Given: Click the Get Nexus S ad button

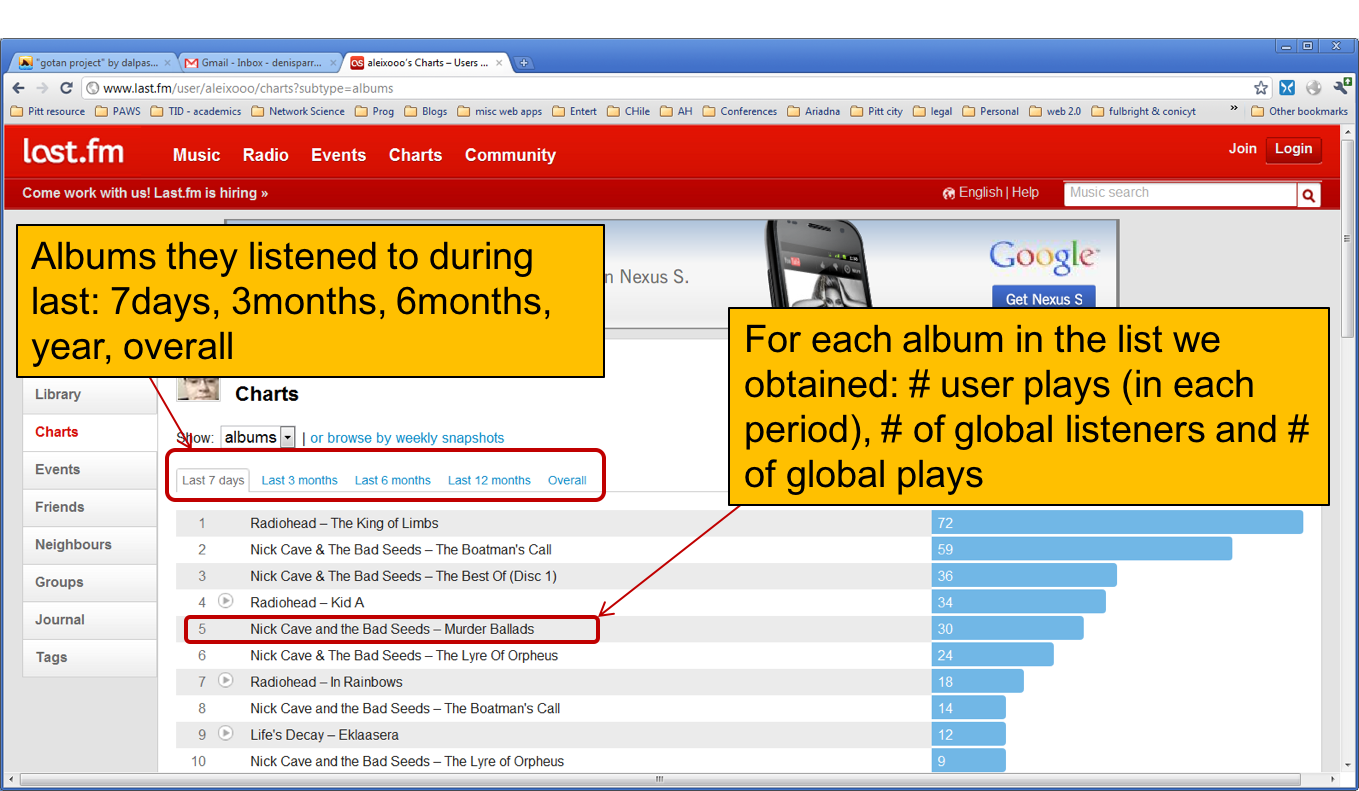Looking at the screenshot, I should pos(1044,299).
